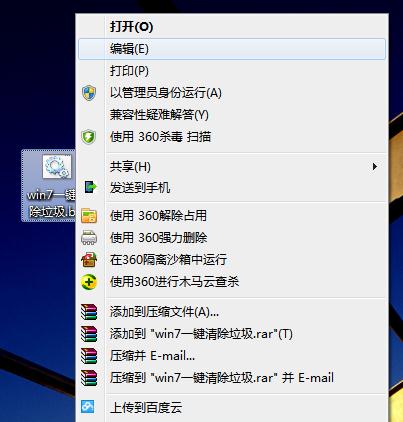Select 发送到手机 menu entry
The image size is (403, 422).
pyautogui.click(x=232, y=188)
